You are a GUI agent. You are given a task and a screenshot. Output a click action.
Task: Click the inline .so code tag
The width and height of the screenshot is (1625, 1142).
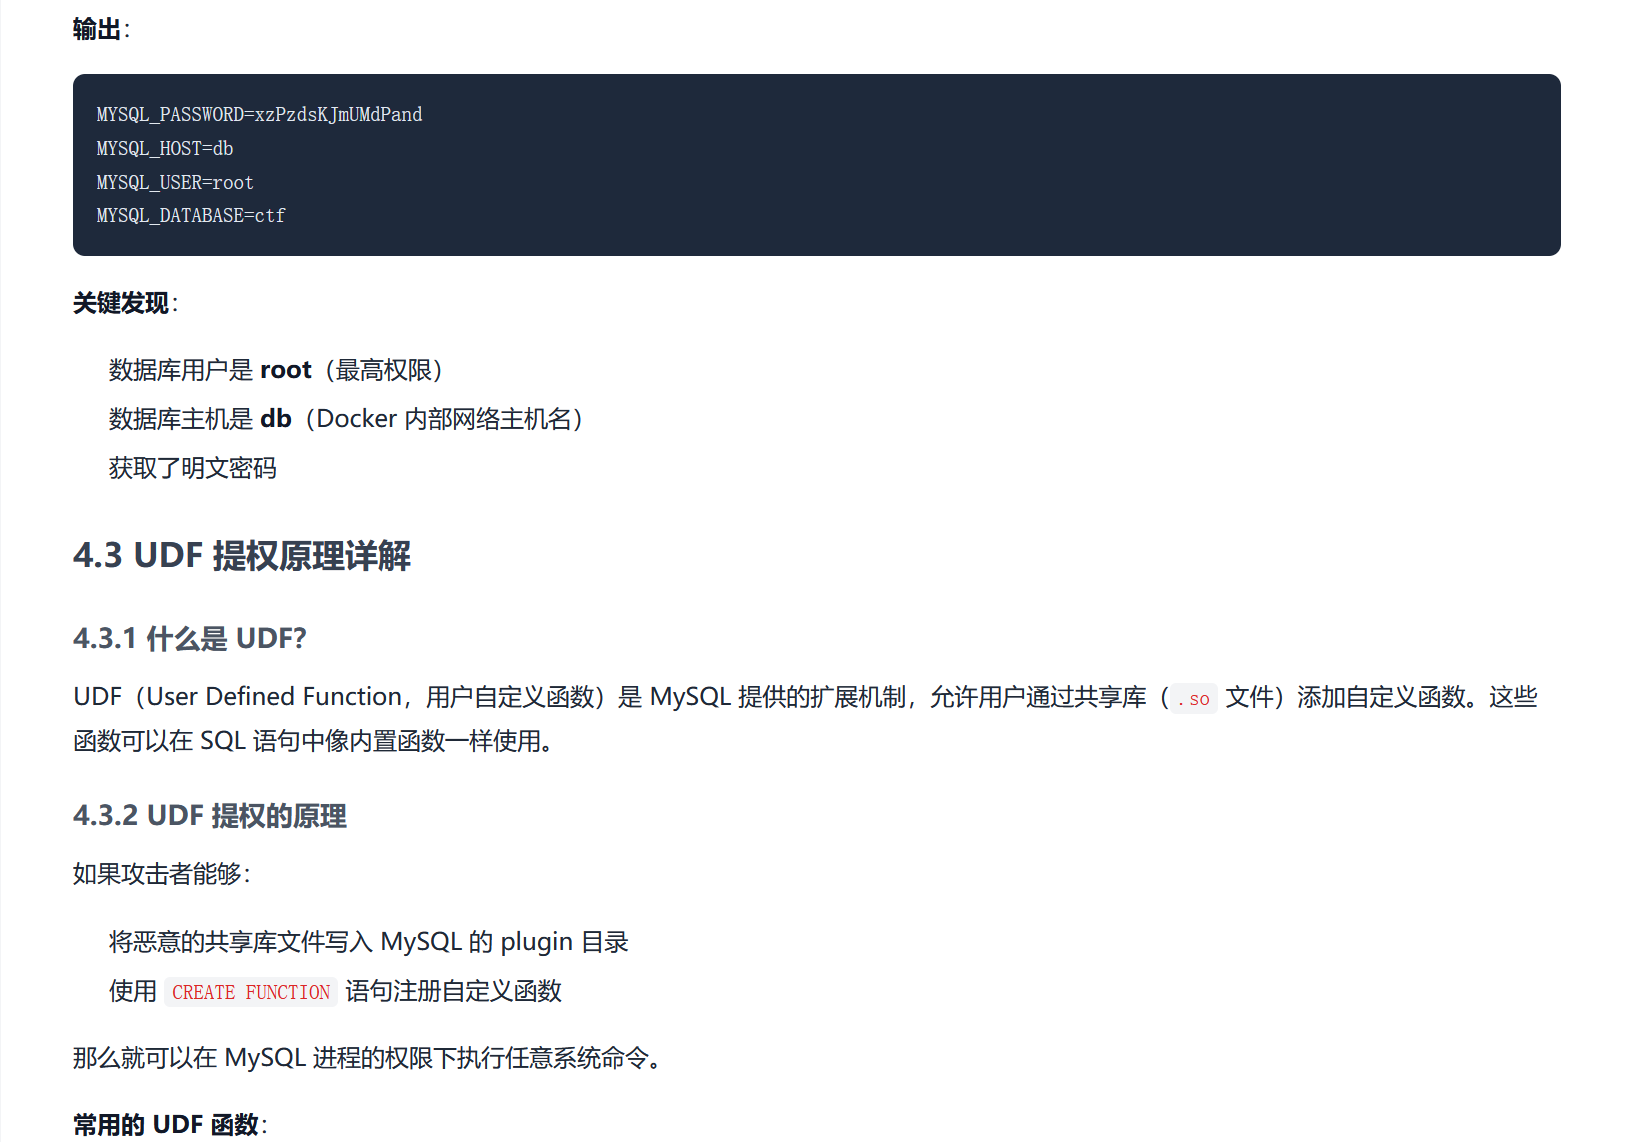tap(1194, 699)
